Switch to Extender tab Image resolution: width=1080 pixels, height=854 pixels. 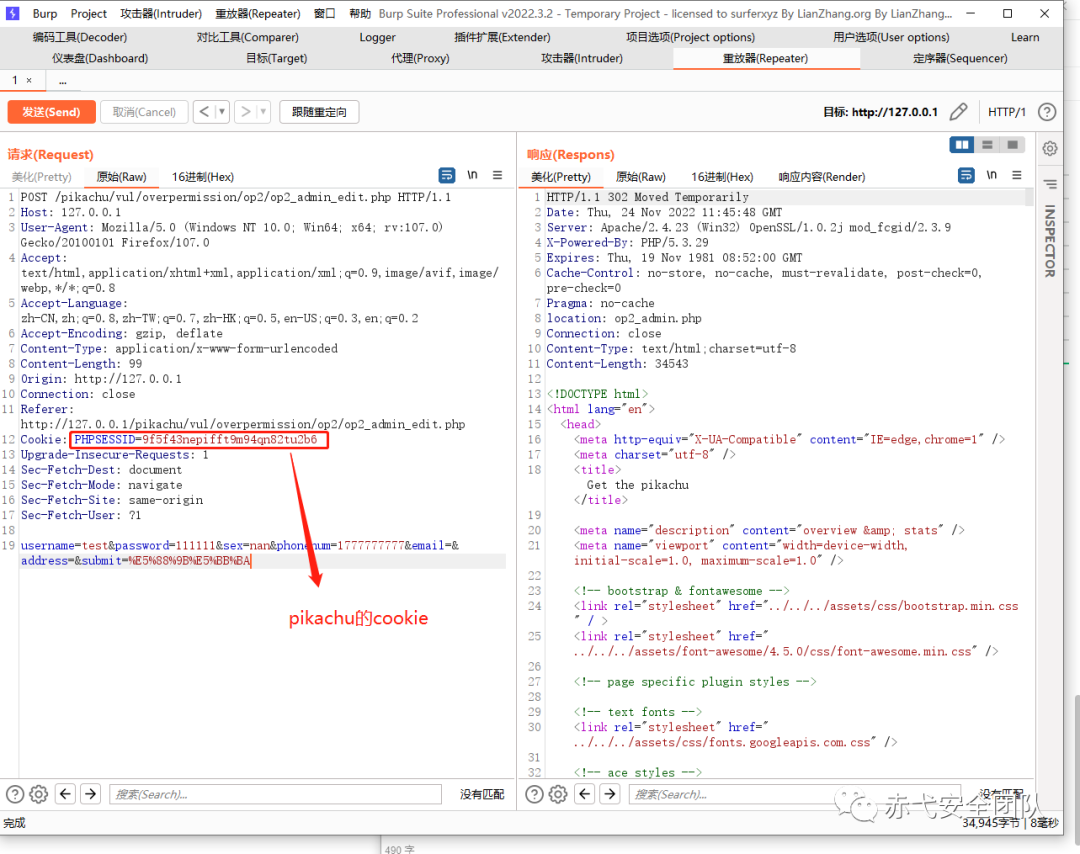[502, 37]
